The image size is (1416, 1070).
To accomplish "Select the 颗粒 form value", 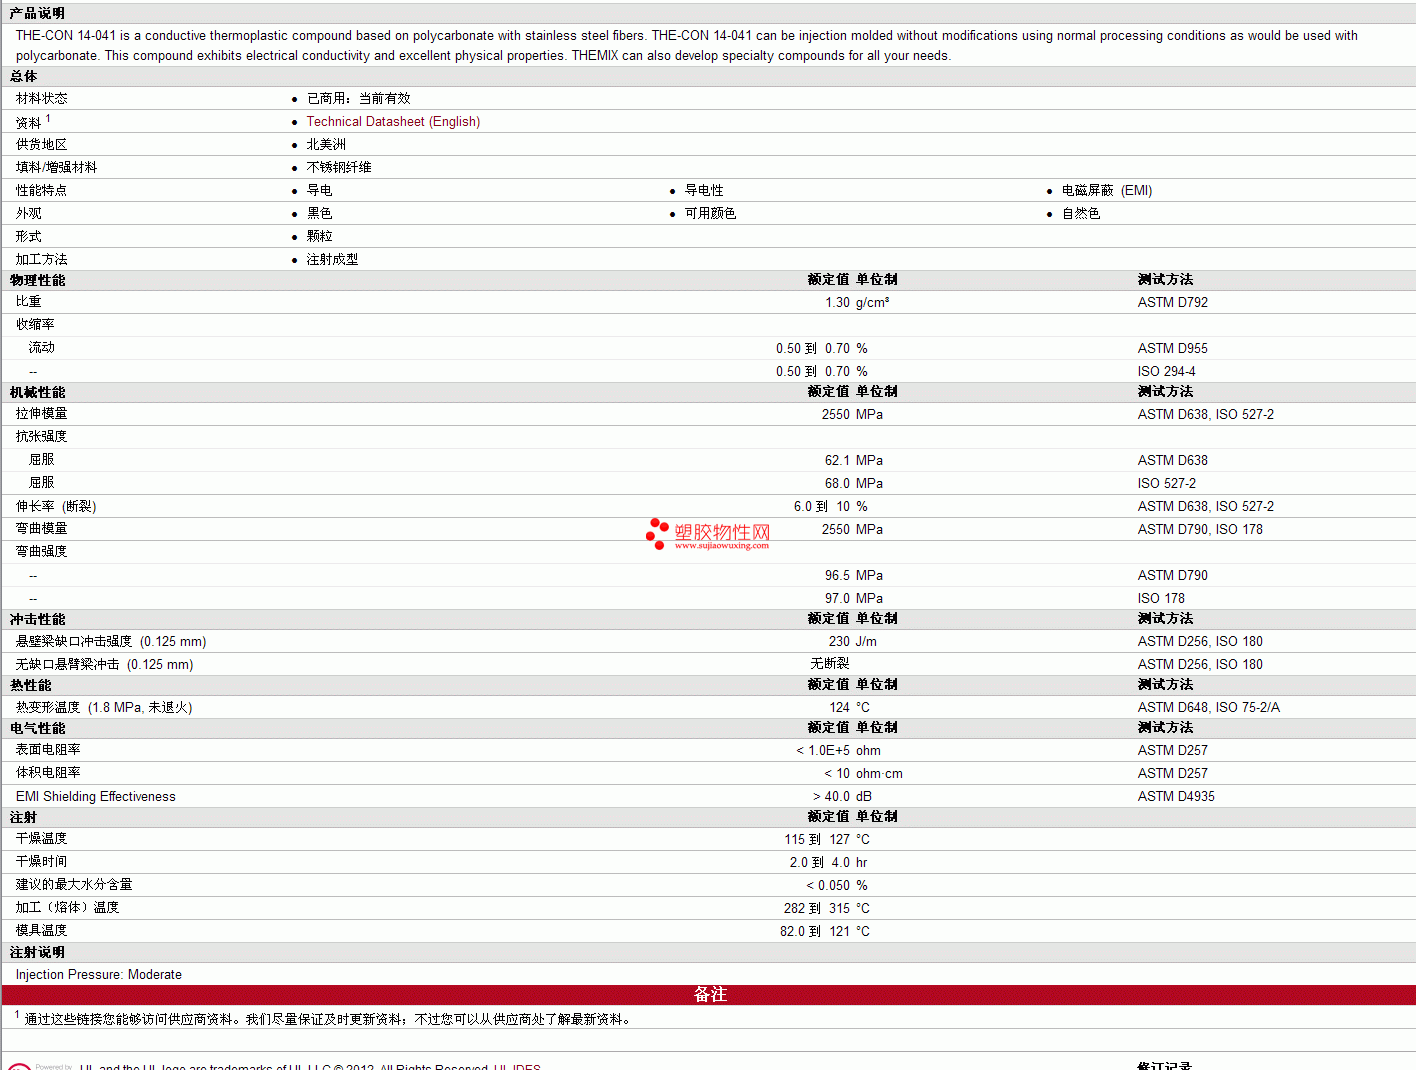I will pyautogui.click(x=319, y=236).
